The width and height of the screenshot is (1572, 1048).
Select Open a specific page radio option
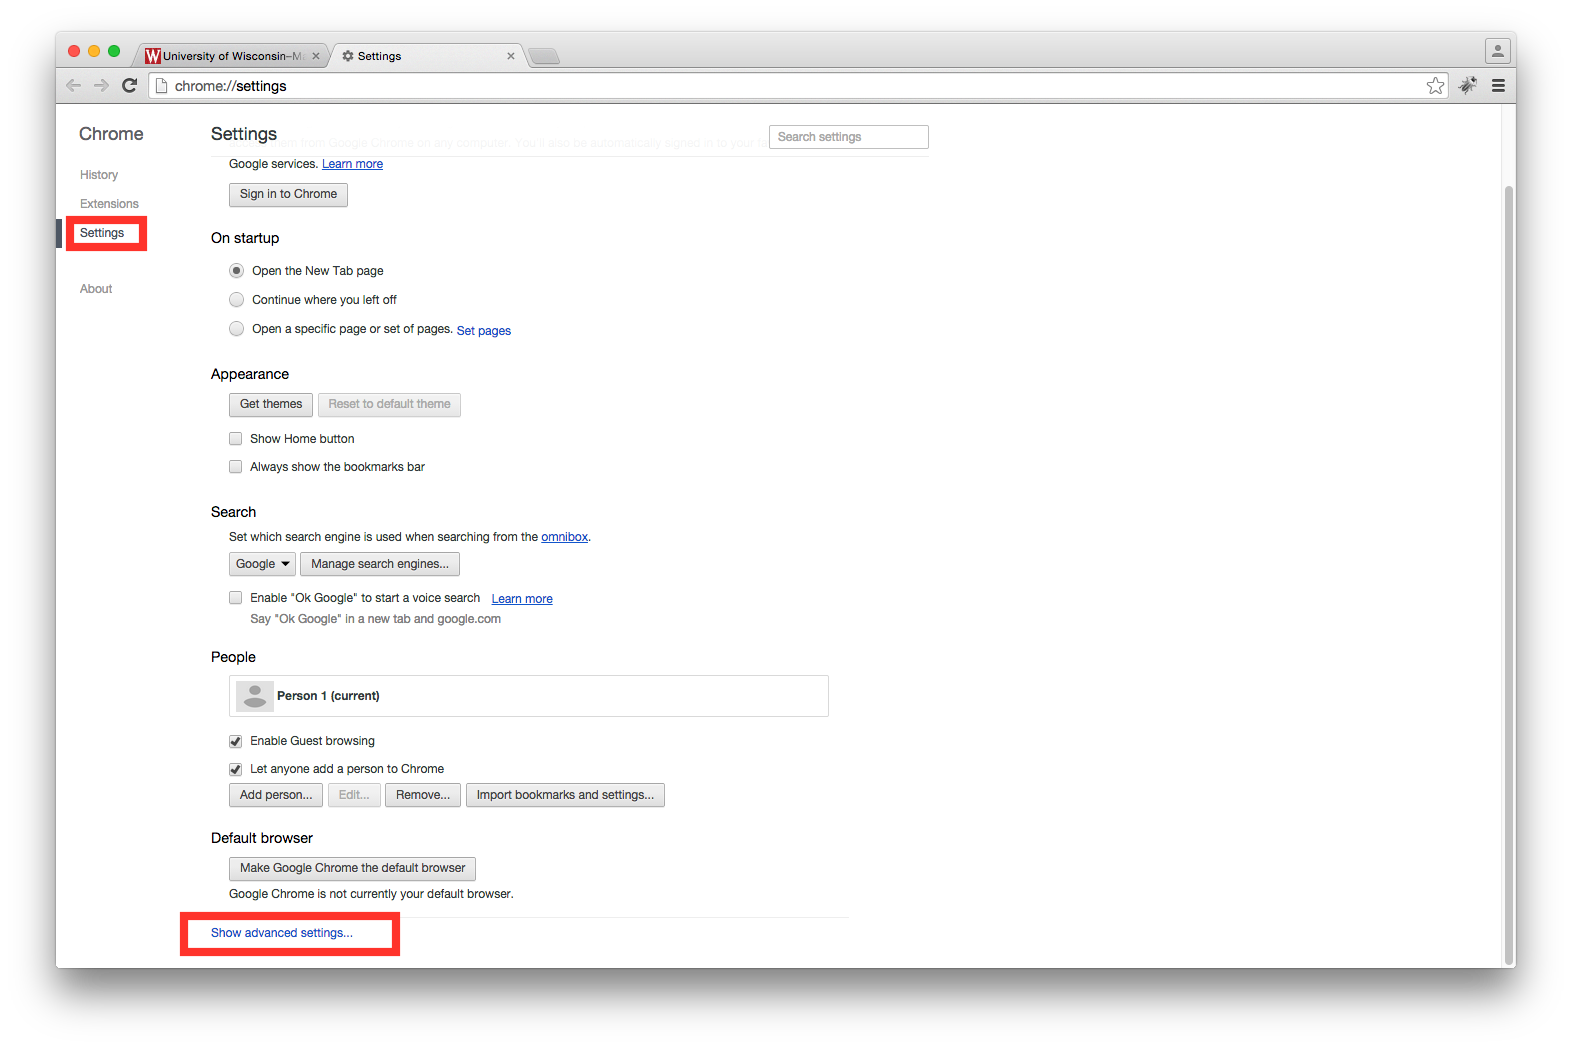click(x=237, y=329)
